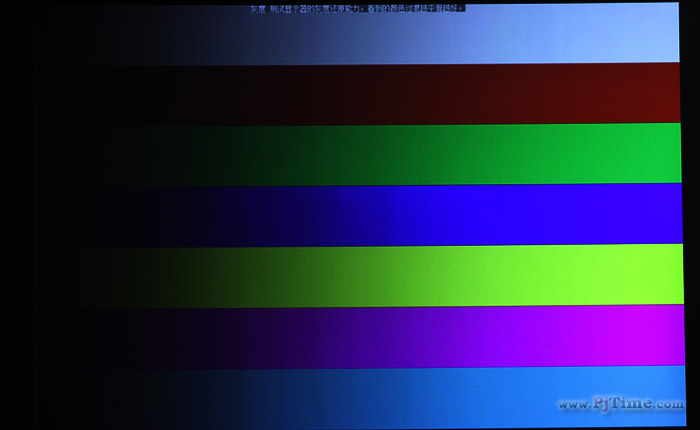Select the middle of the purple gradient bar

click(x=360, y=335)
